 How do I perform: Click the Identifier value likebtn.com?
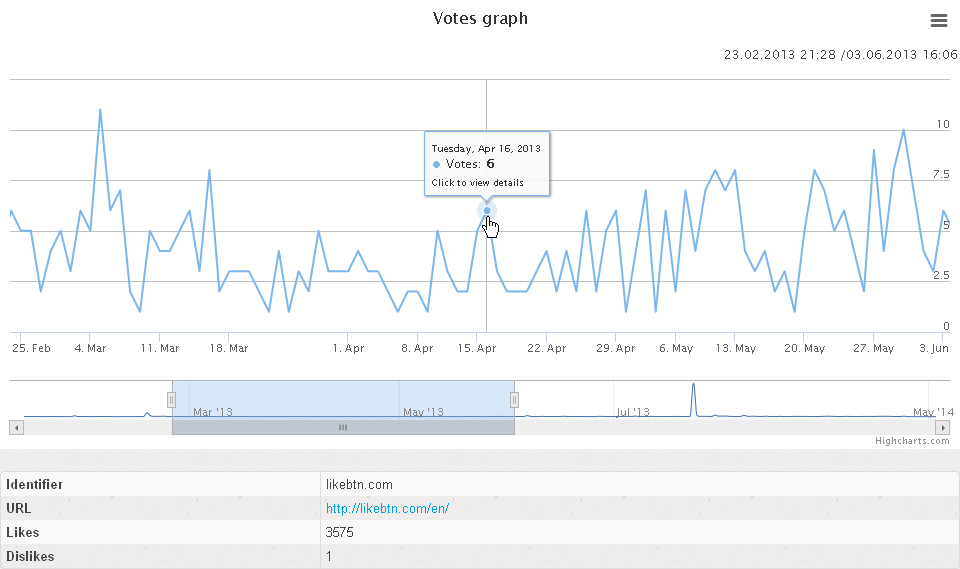pyautogui.click(x=359, y=484)
